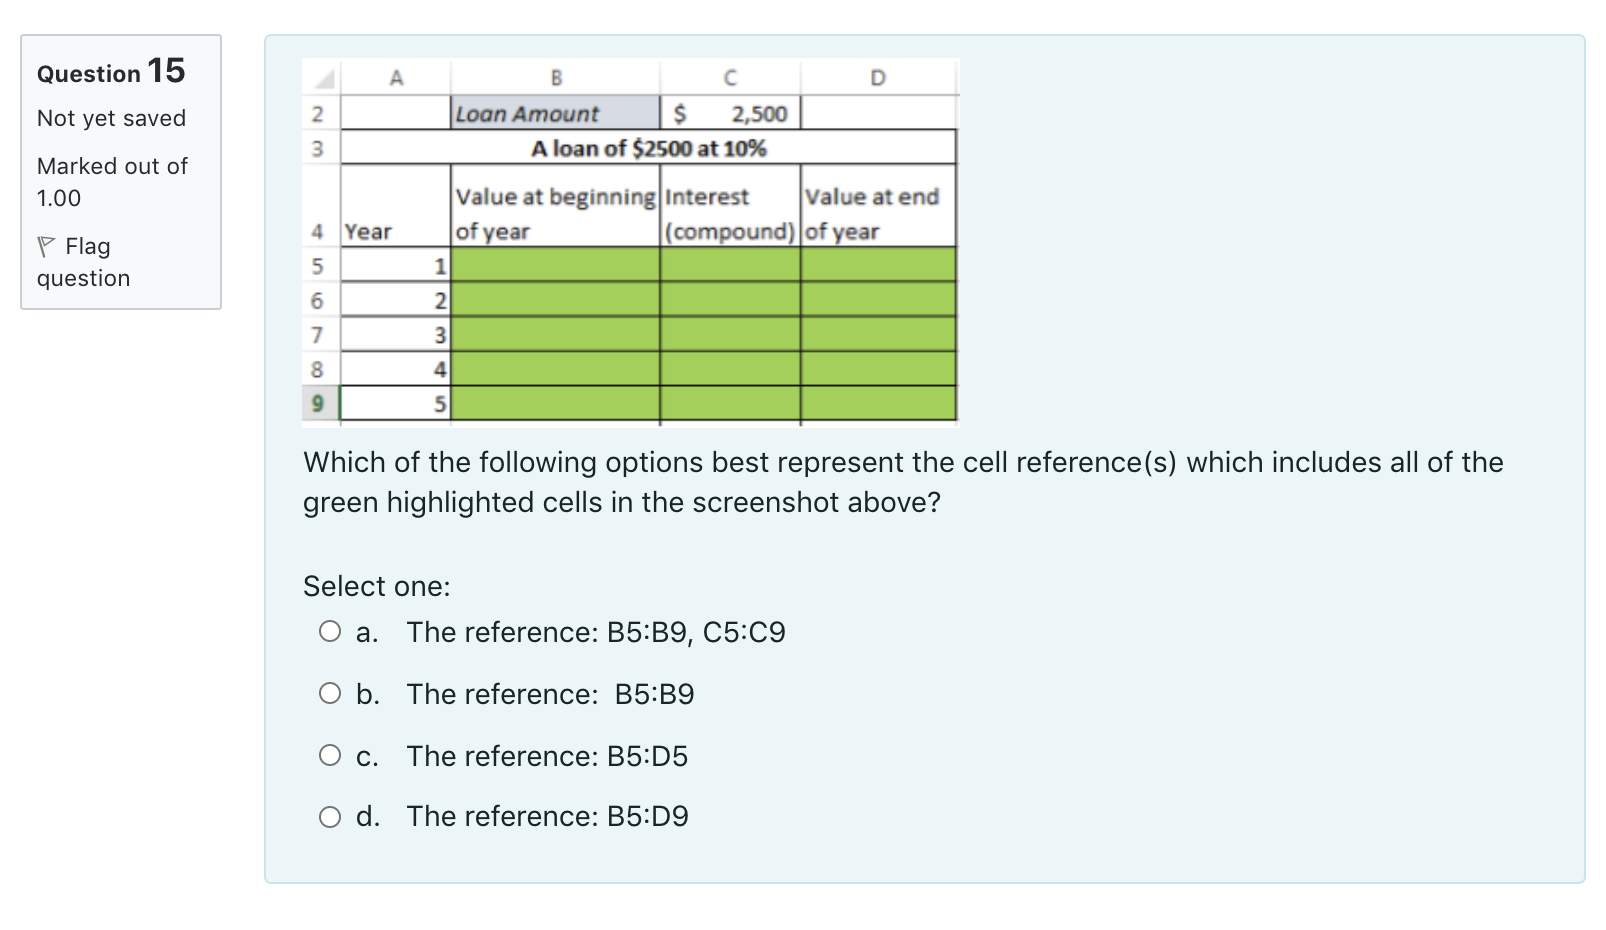The height and width of the screenshot is (930, 1606).
Task: Select answer option a with reference B5:B9, C5:C9
Action: coord(330,632)
